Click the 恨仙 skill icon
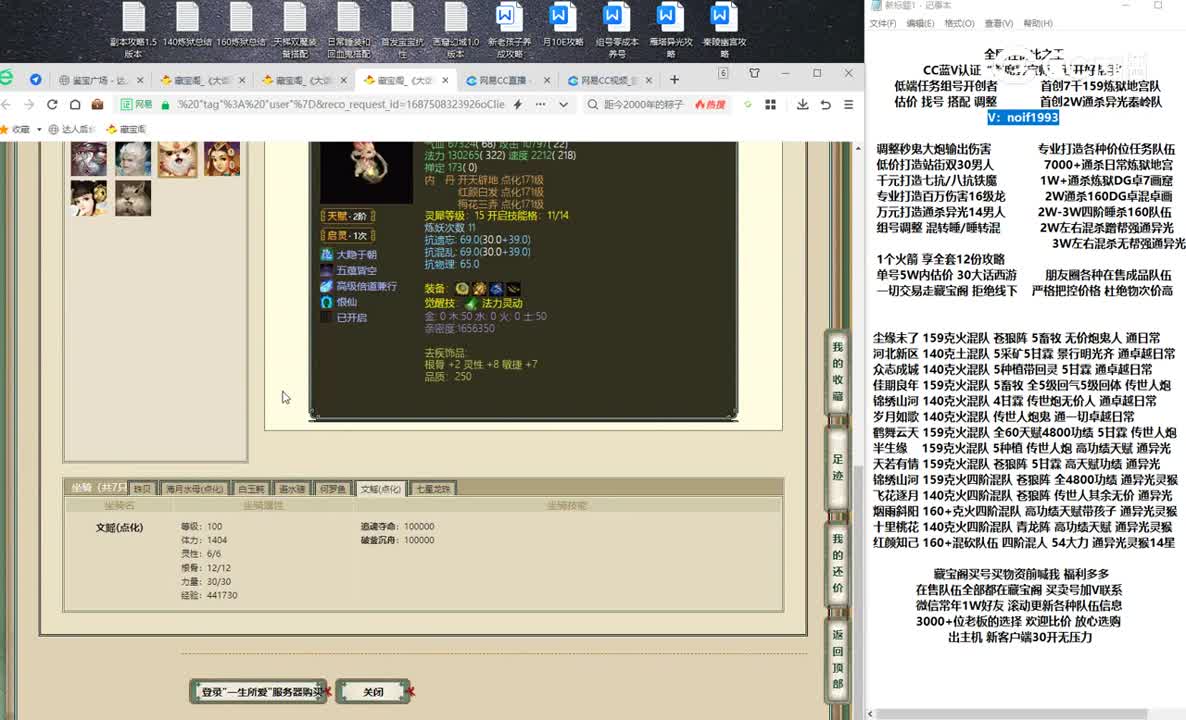The width and height of the screenshot is (1186, 720). [326, 302]
